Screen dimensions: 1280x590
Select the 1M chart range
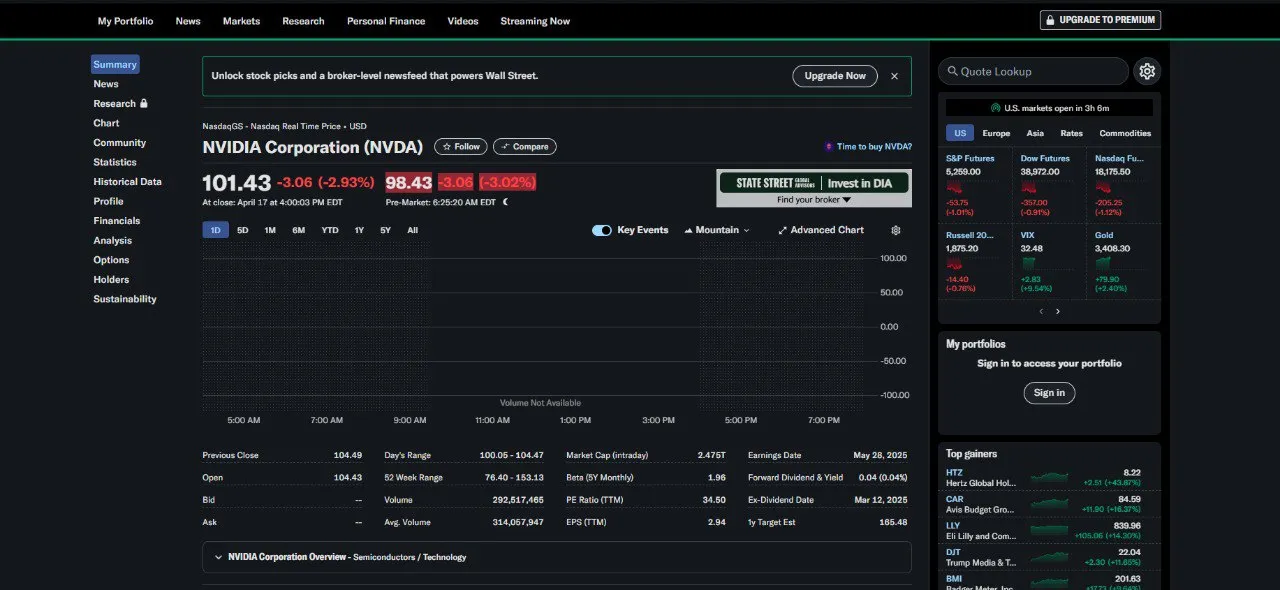pyautogui.click(x=270, y=230)
